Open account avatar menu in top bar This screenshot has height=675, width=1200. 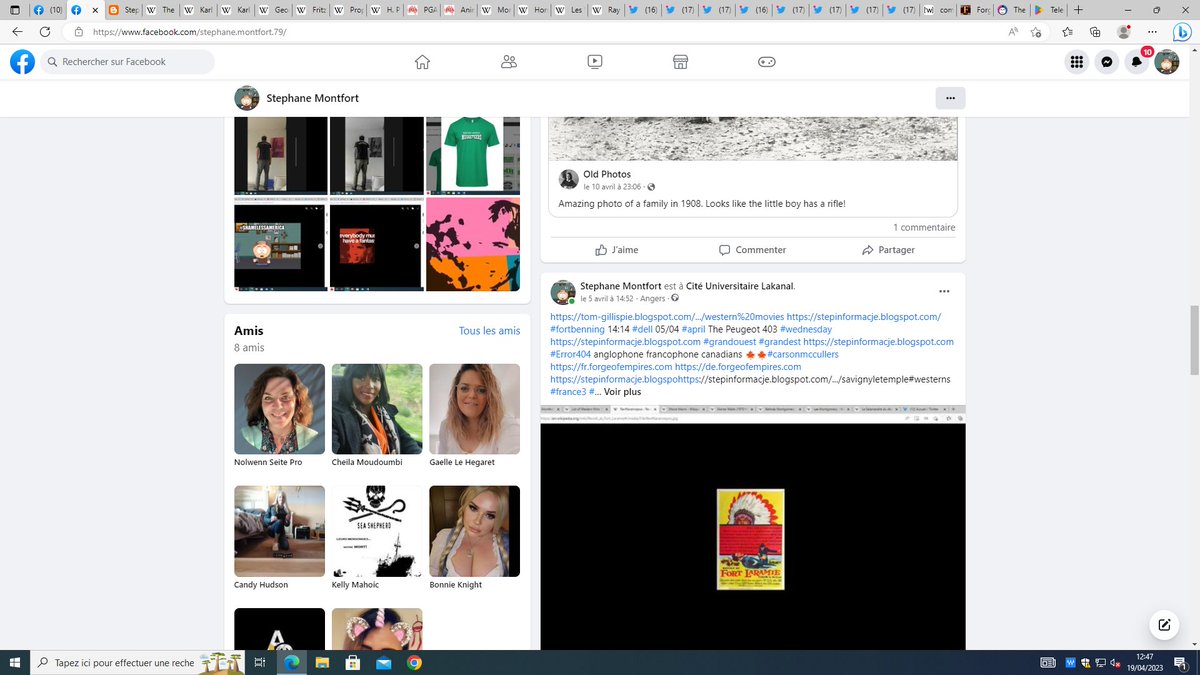click(x=1167, y=62)
